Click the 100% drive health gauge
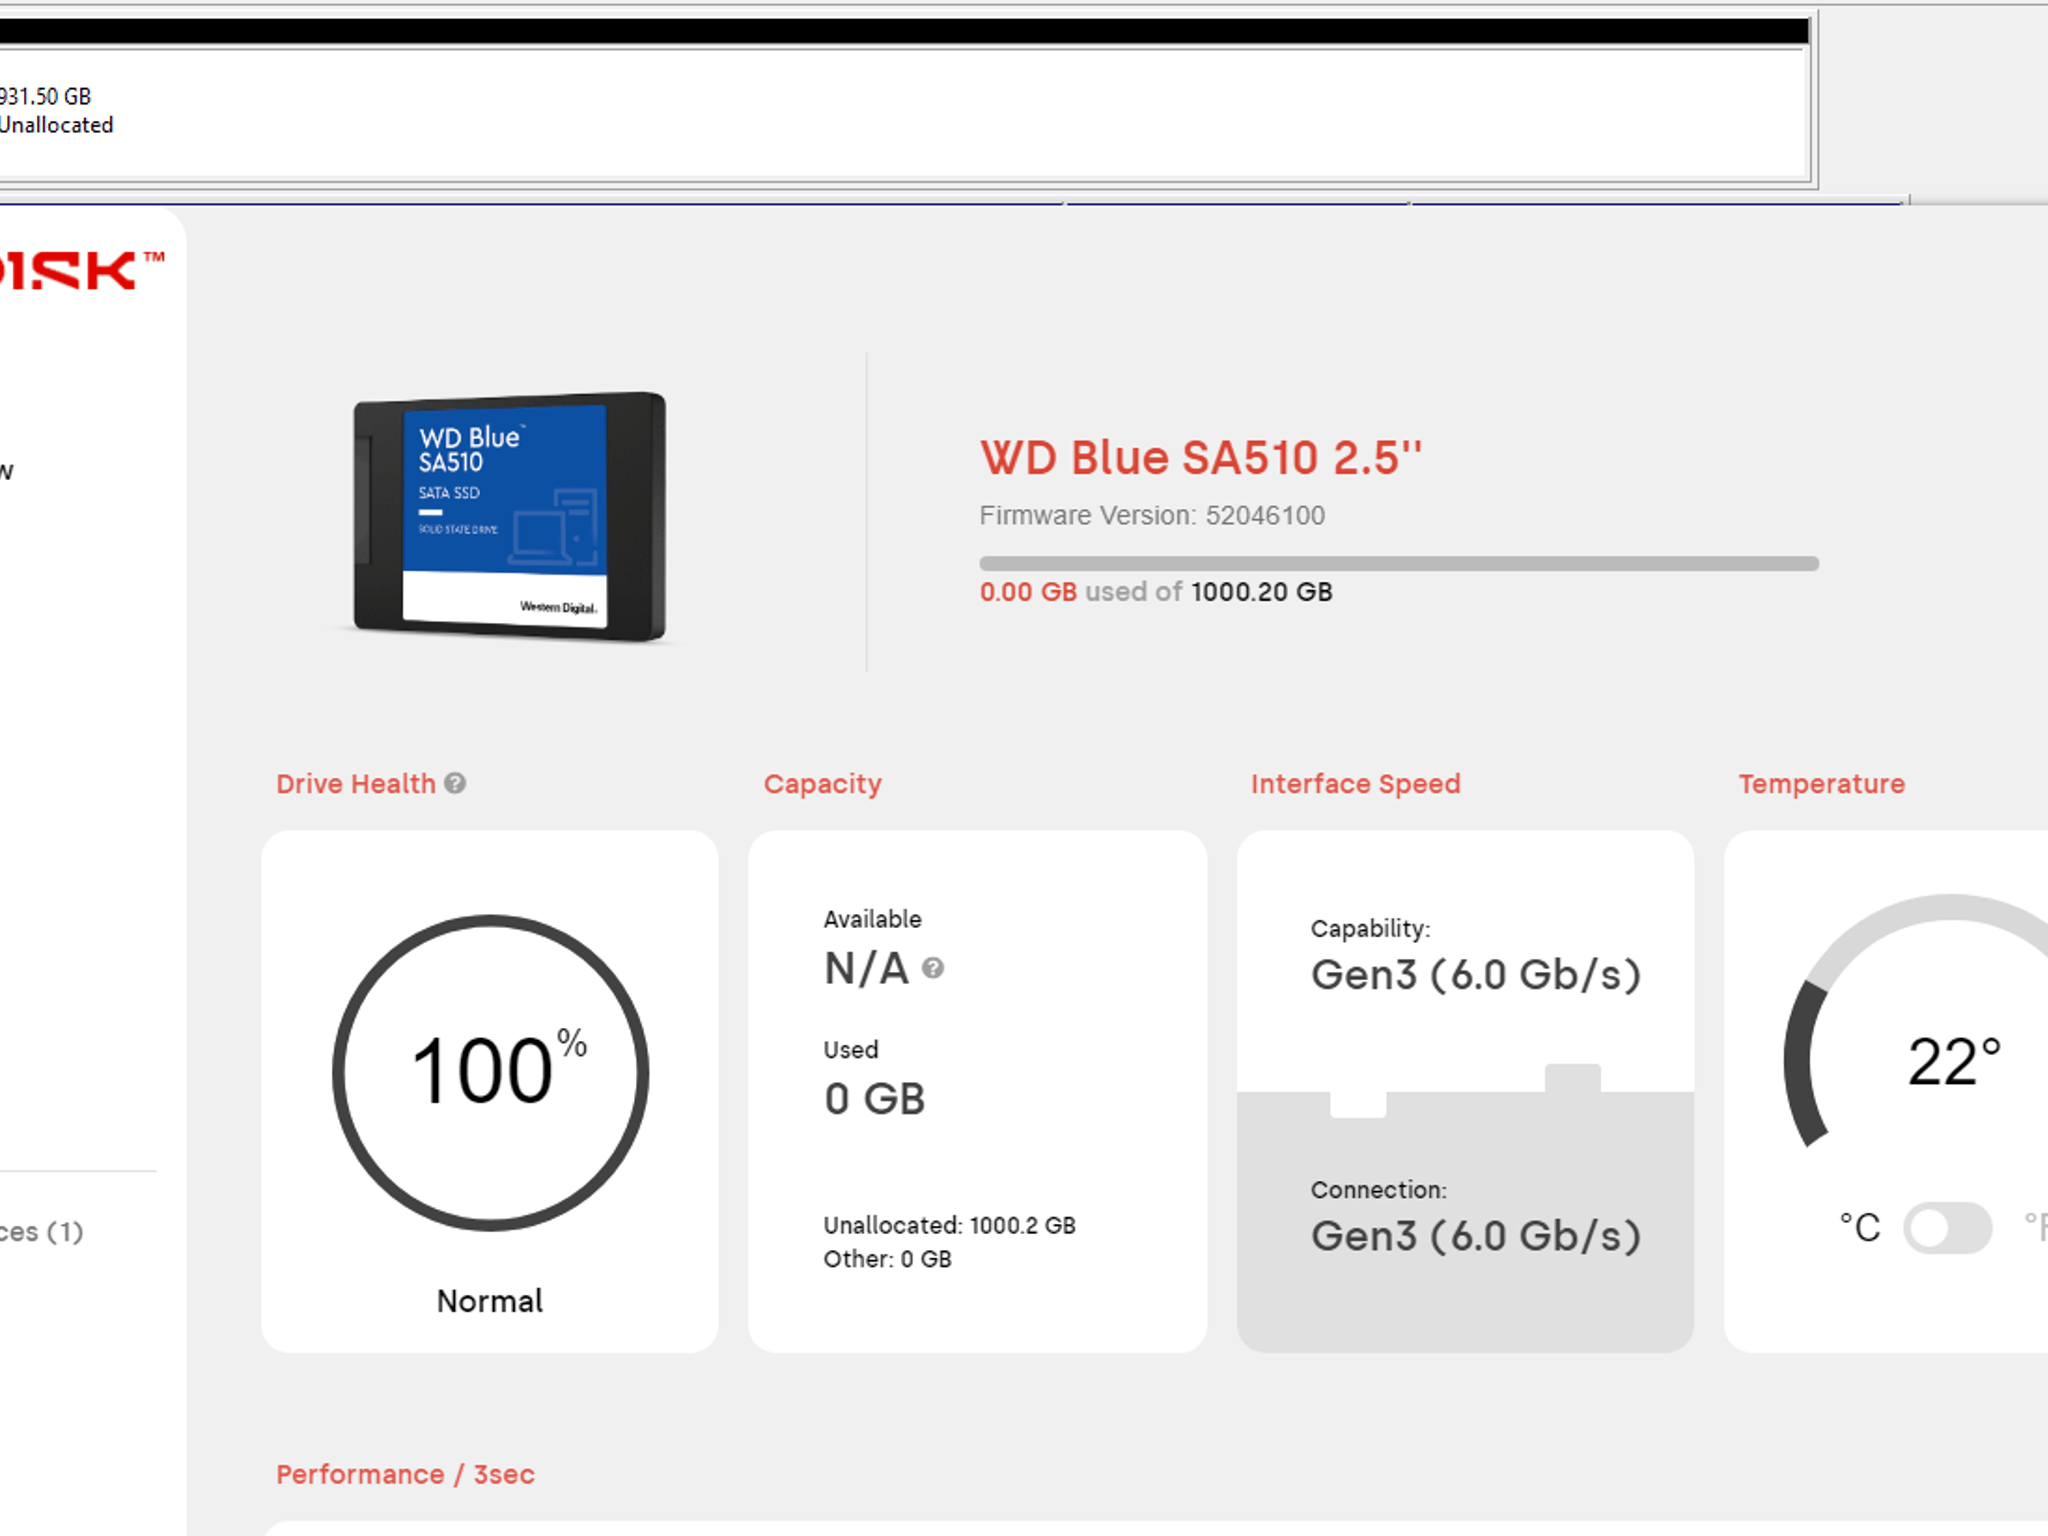This screenshot has height=1536, width=2048. (x=490, y=1072)
